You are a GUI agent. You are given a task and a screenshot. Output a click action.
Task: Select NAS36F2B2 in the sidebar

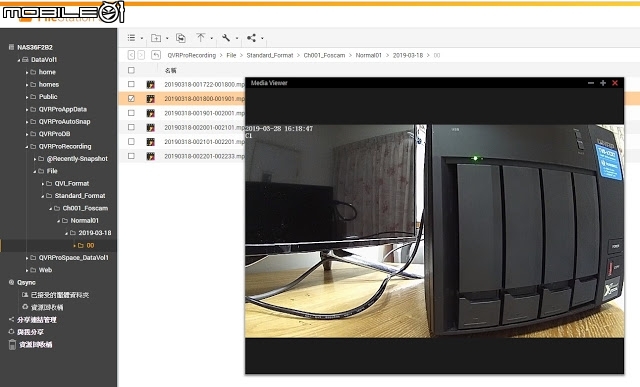point(35,47)
